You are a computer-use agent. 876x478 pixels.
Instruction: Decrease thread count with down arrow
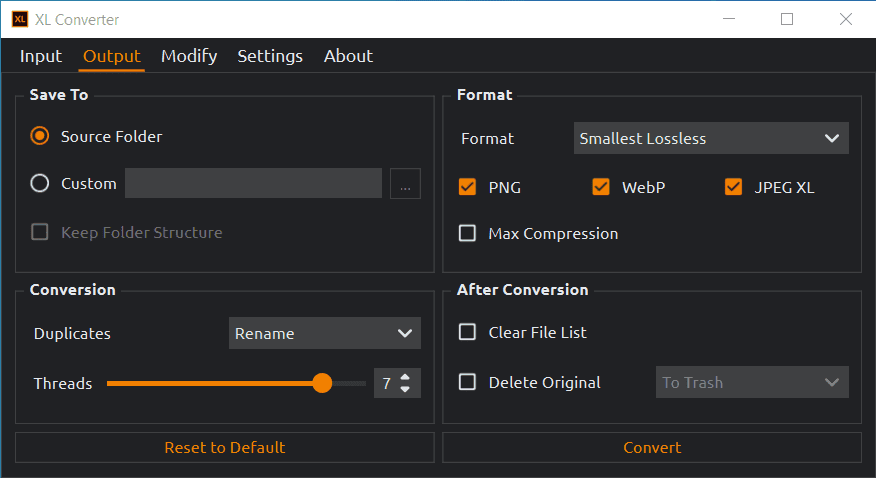click(405, 389)
